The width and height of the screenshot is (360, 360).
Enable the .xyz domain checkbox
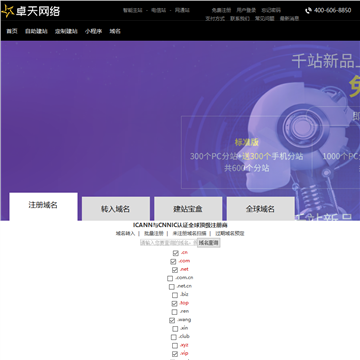(x=175, y=346)
